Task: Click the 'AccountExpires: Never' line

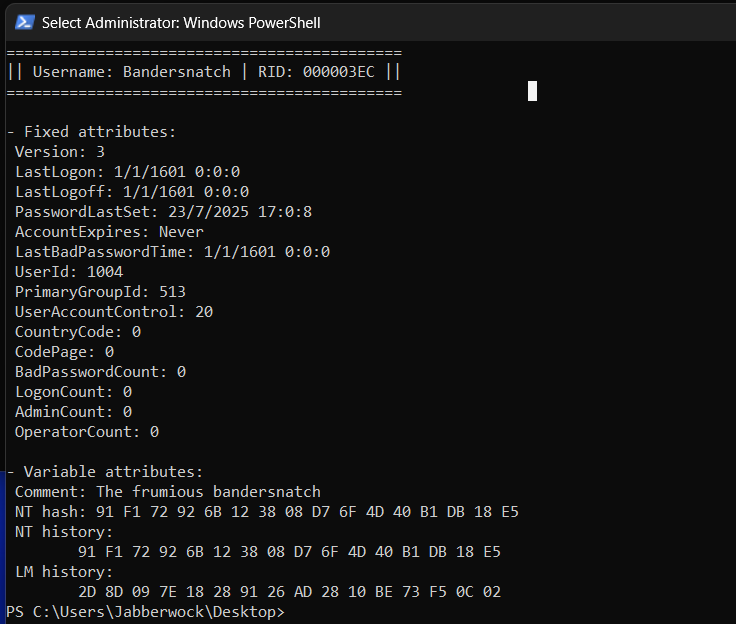Action: coord(109,232)
